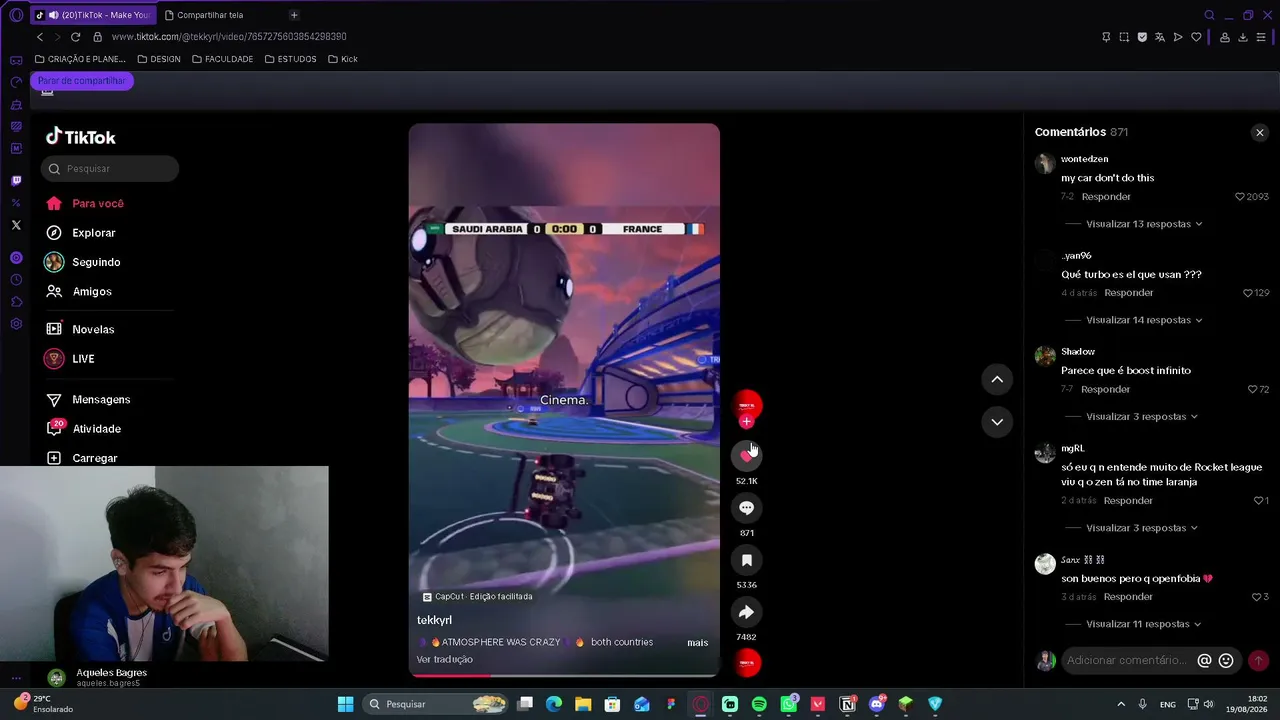Expand 13 replies under wontedzen's comment

point(1144,224)
